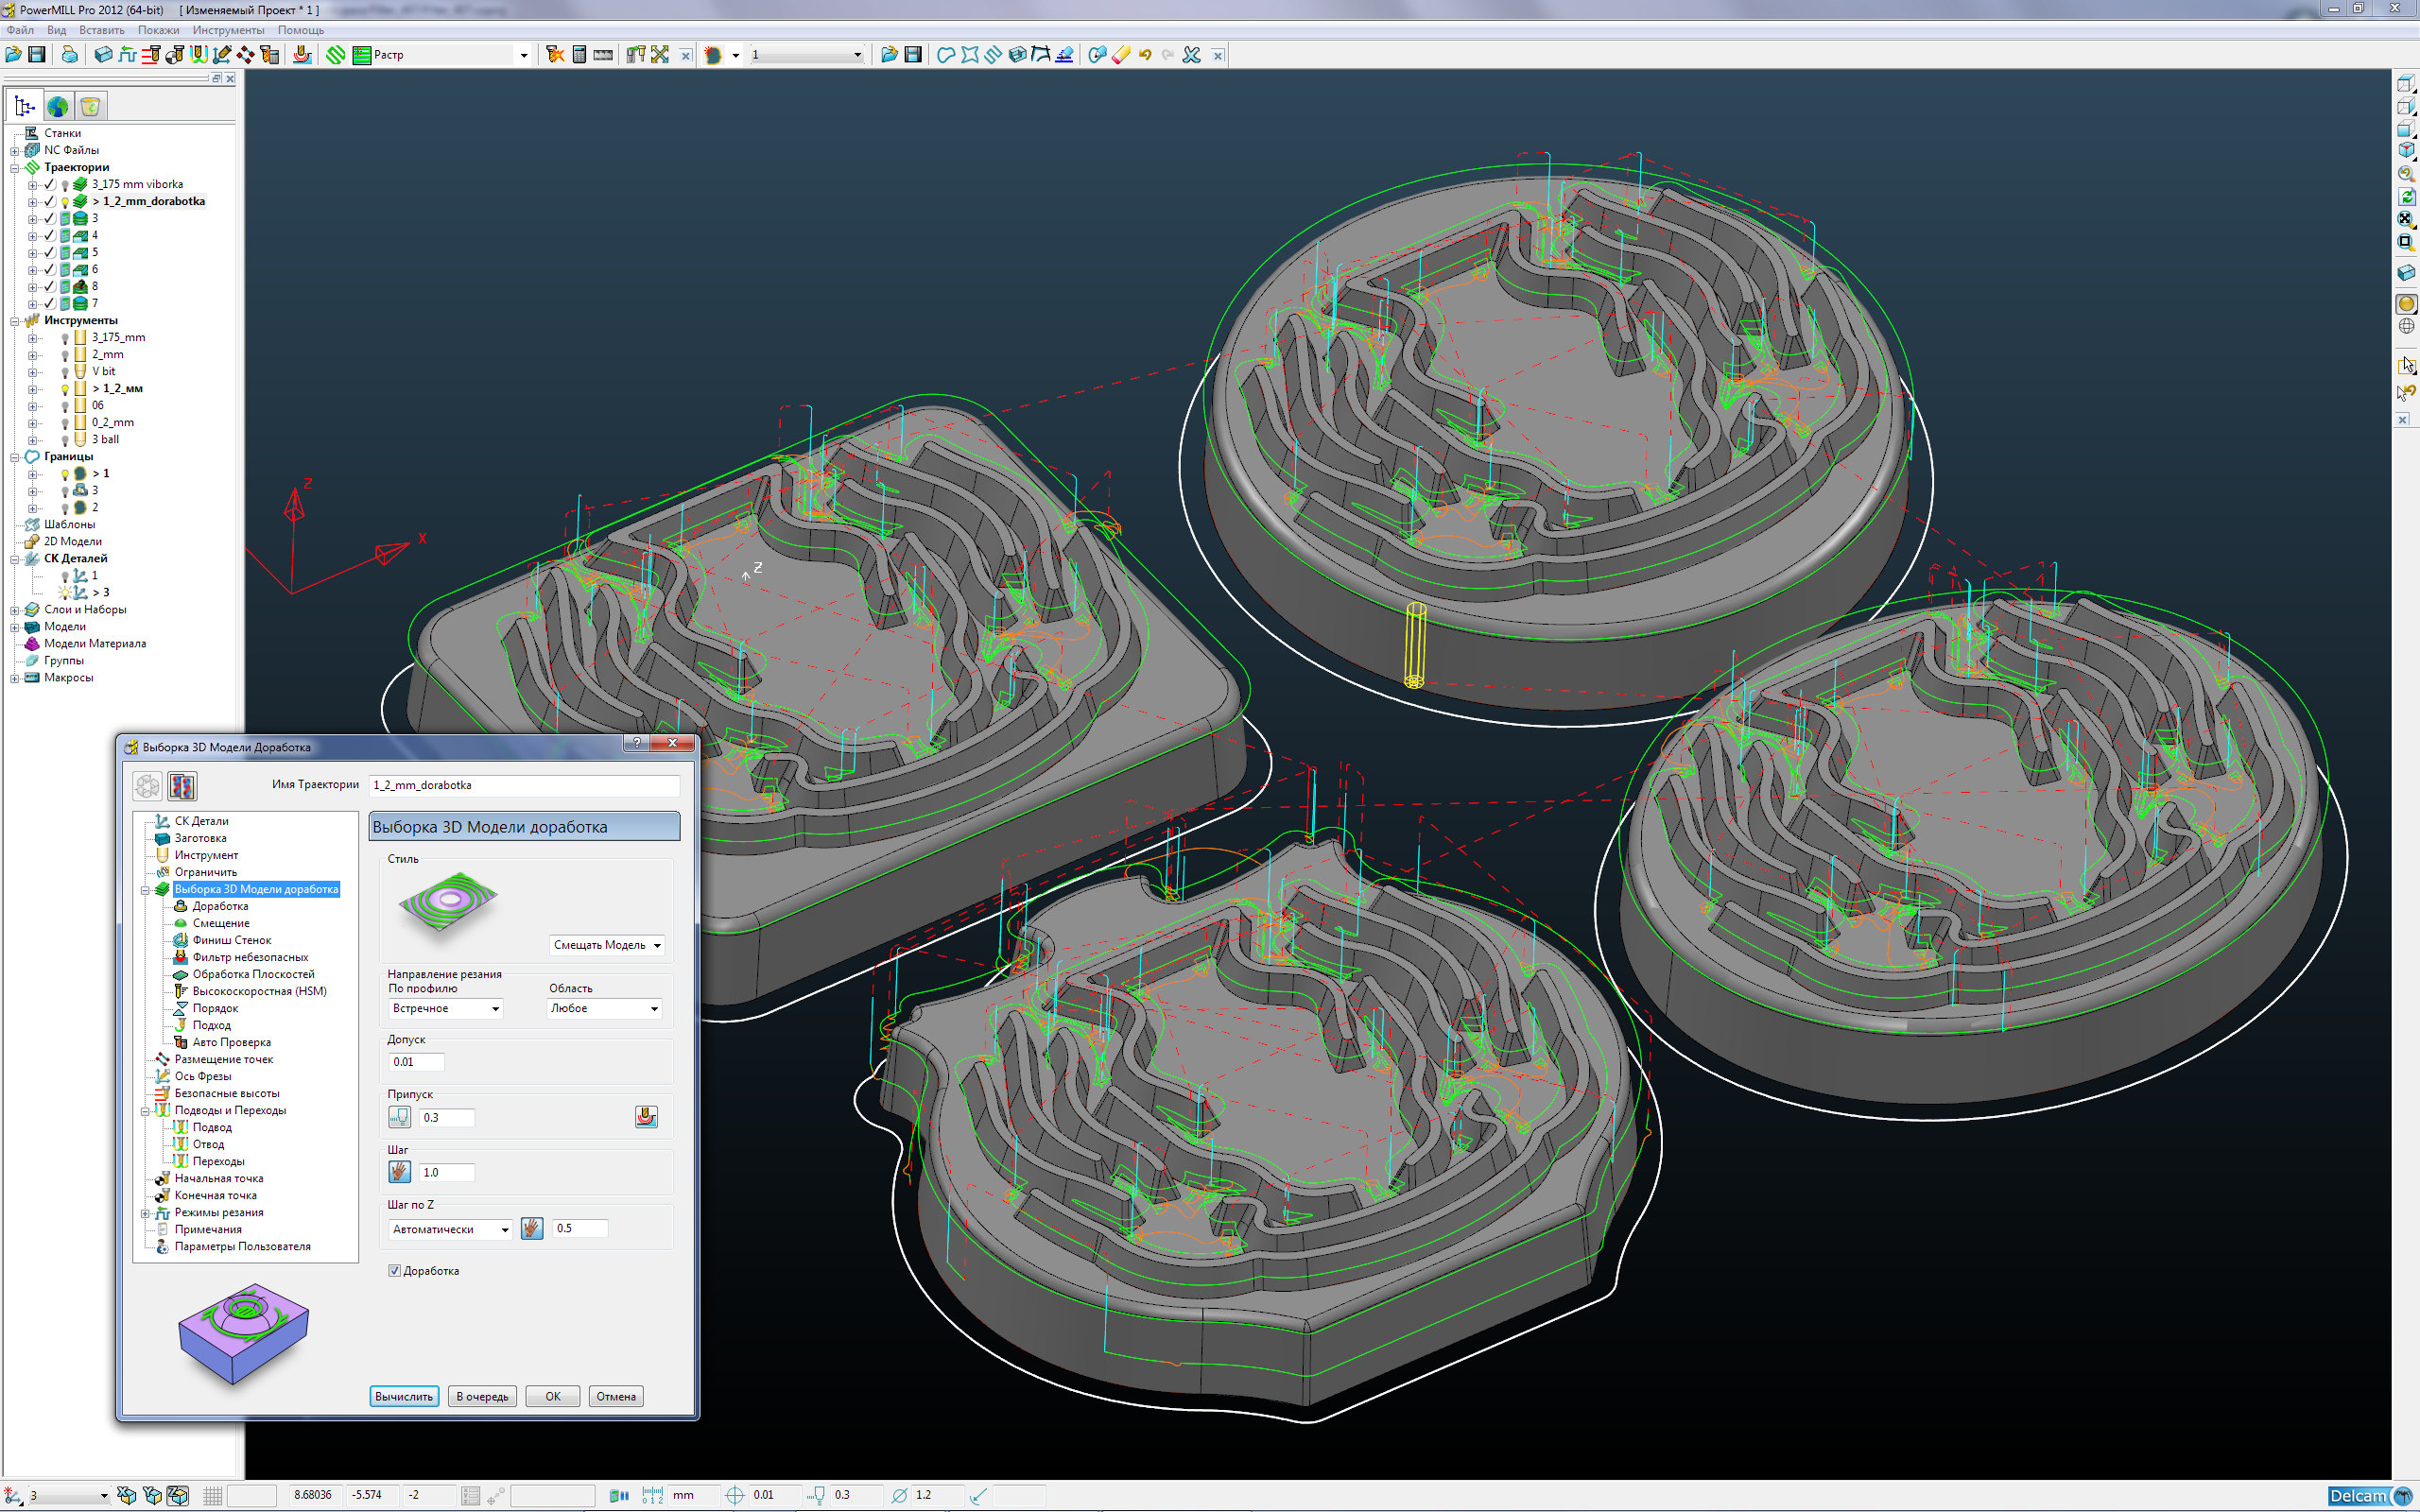
Task: Open the Смещать Модель style dropdown
Action: coord(607,945)
